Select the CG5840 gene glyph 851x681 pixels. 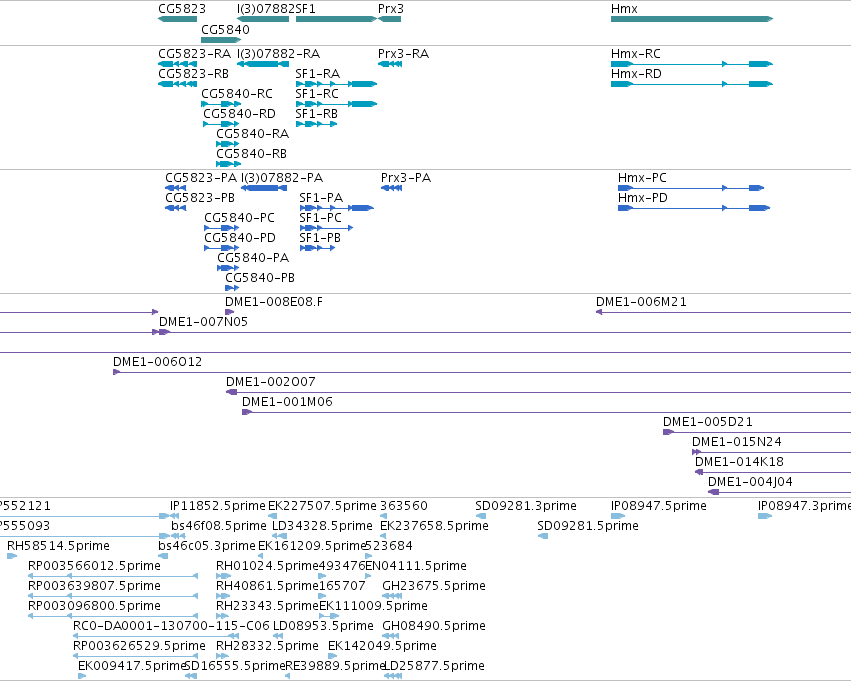(x=221, y=40)
